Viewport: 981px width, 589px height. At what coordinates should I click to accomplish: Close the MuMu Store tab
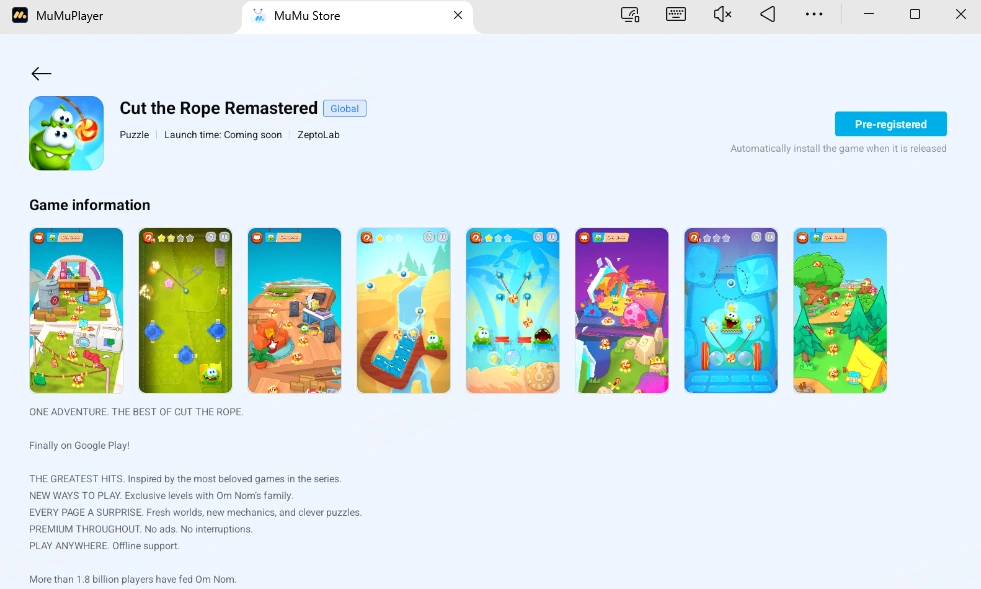[x=458, y=15]
